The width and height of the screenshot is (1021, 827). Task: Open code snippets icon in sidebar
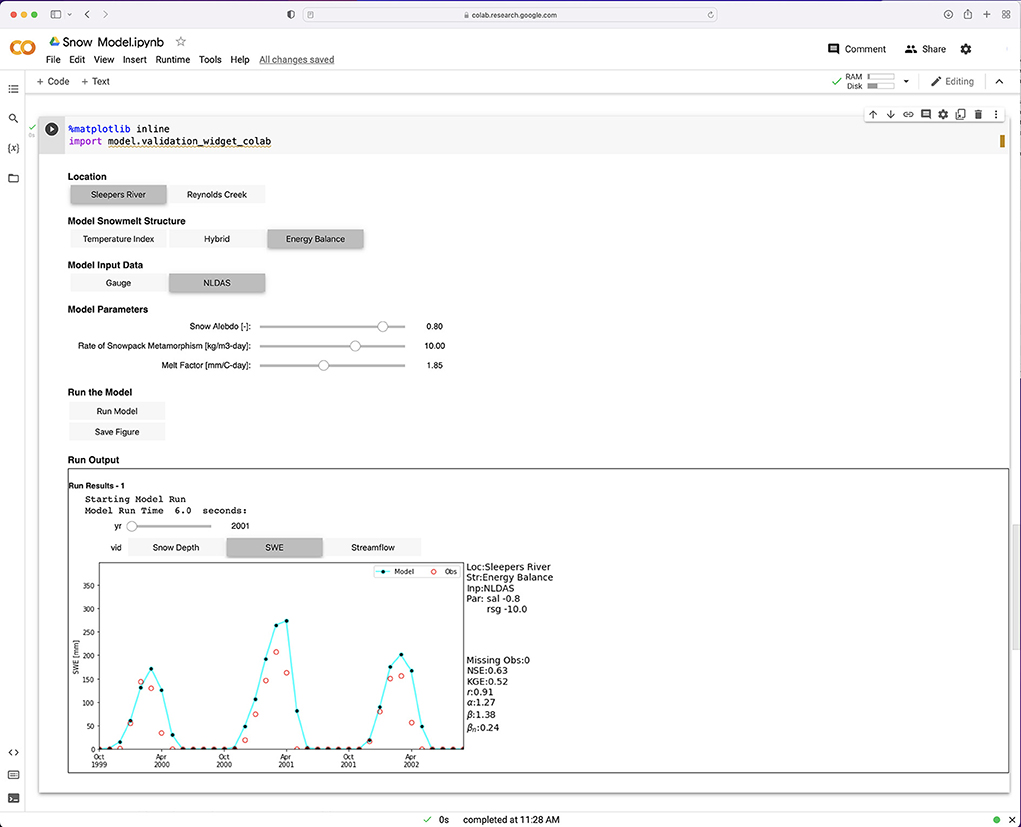pos(13,752)
